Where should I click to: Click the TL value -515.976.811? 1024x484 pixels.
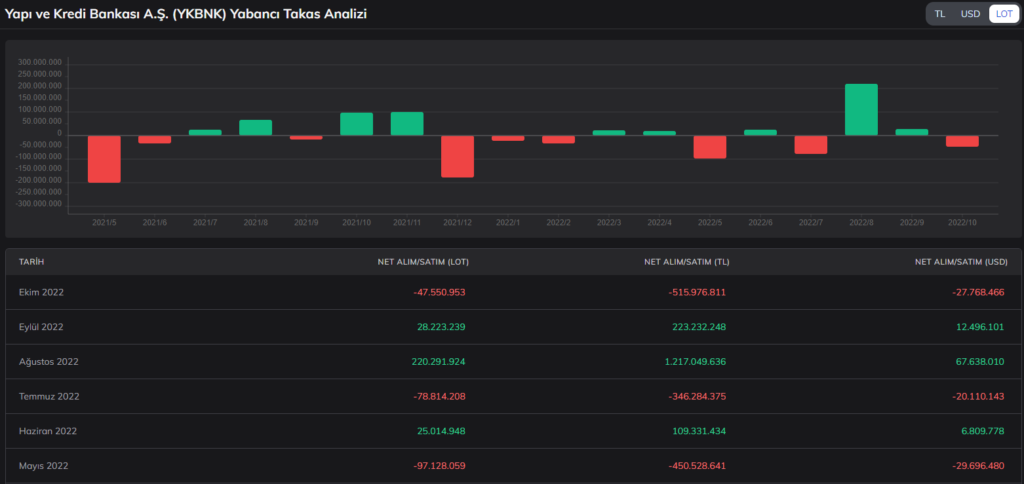697,292
